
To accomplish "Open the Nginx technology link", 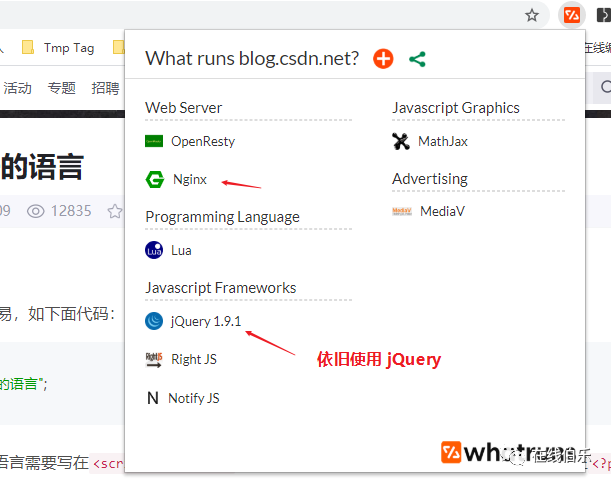I will 190,180.
